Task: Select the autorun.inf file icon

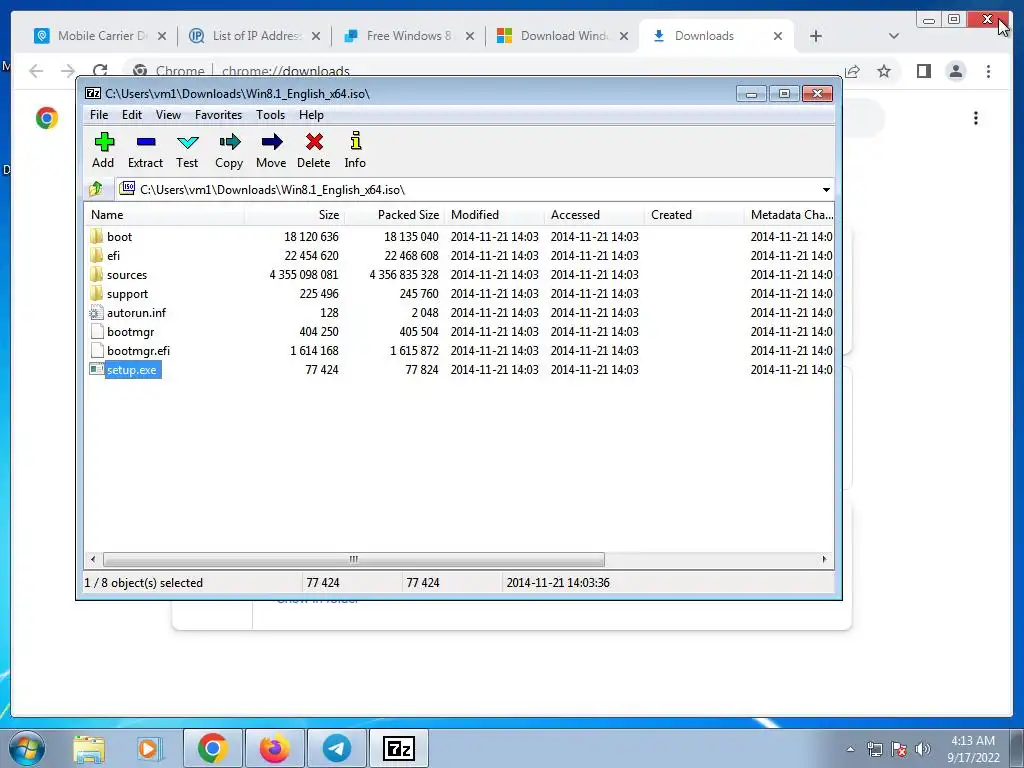Action: (x=97, y=312)
